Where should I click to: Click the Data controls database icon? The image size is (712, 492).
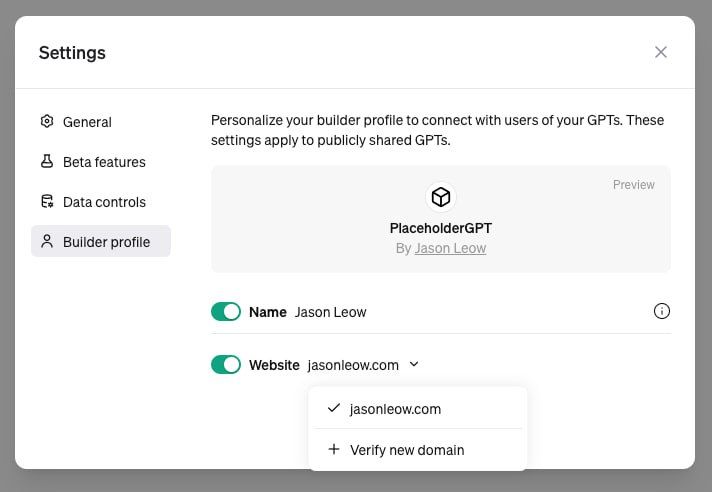click(x=47, y=202)
